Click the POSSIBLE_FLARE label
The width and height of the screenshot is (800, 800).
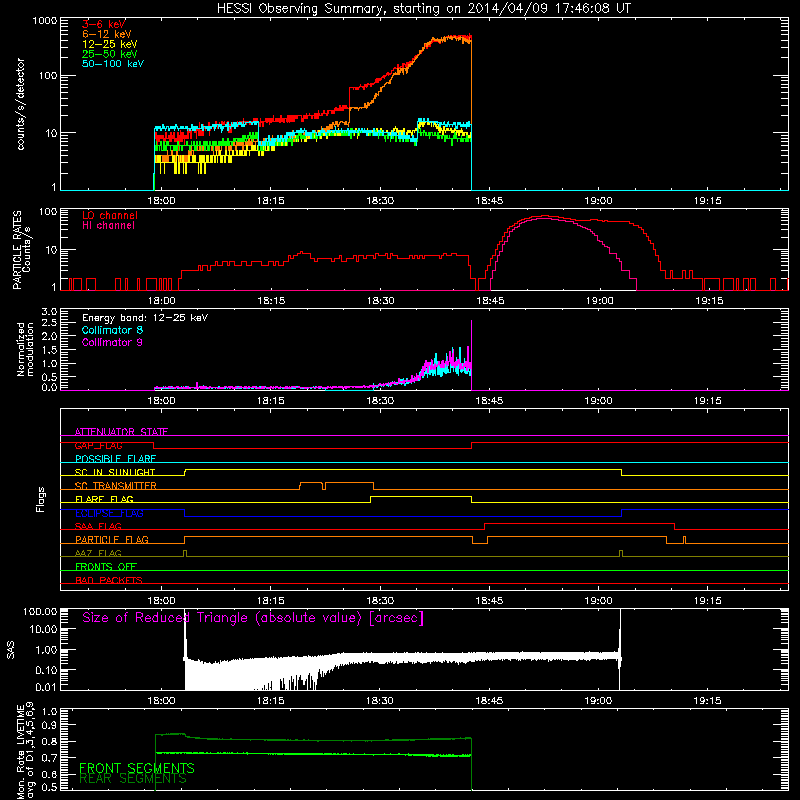(115, 459)
